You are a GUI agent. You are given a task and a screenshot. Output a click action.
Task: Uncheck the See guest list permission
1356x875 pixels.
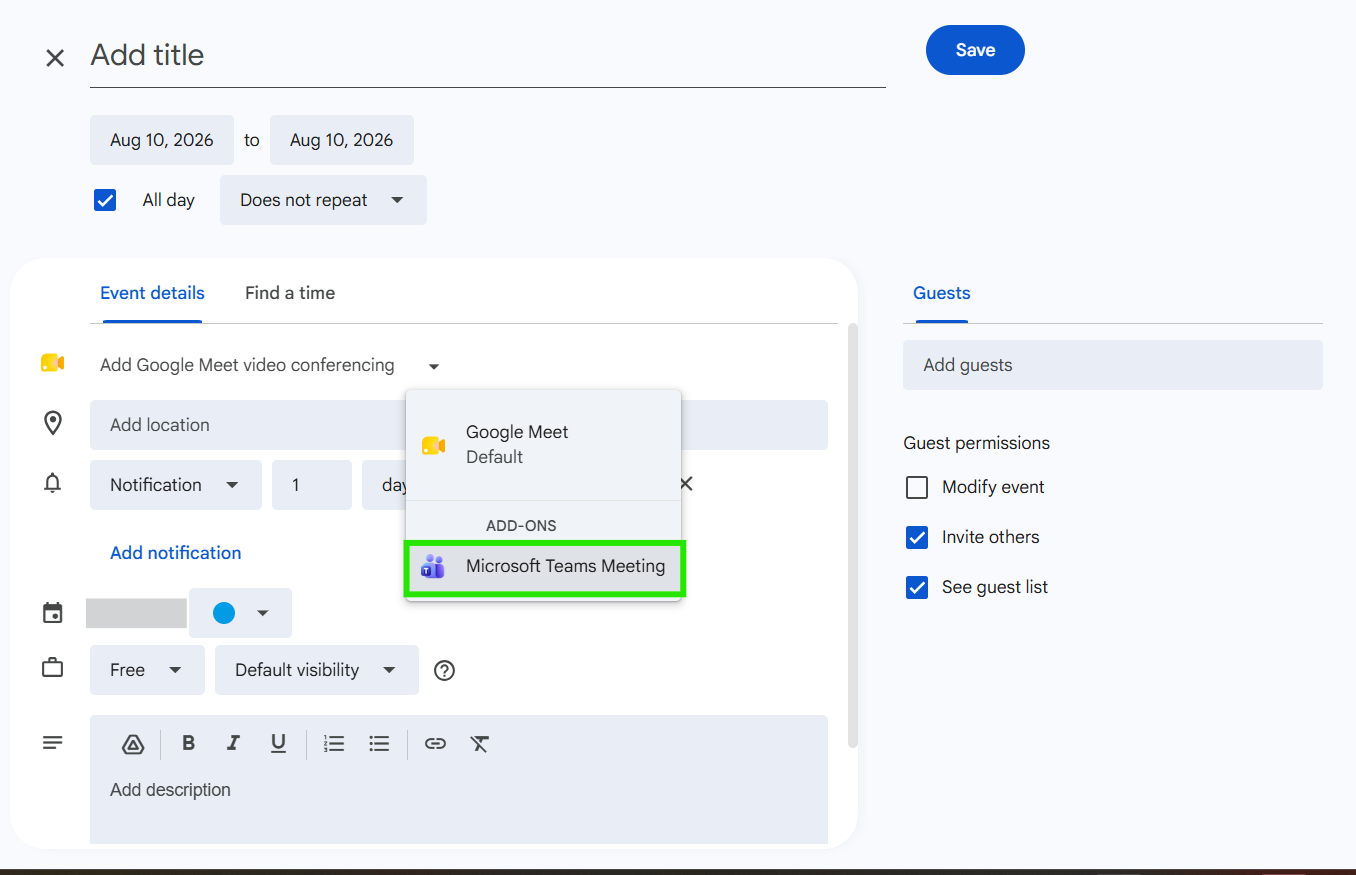[917, 587]
